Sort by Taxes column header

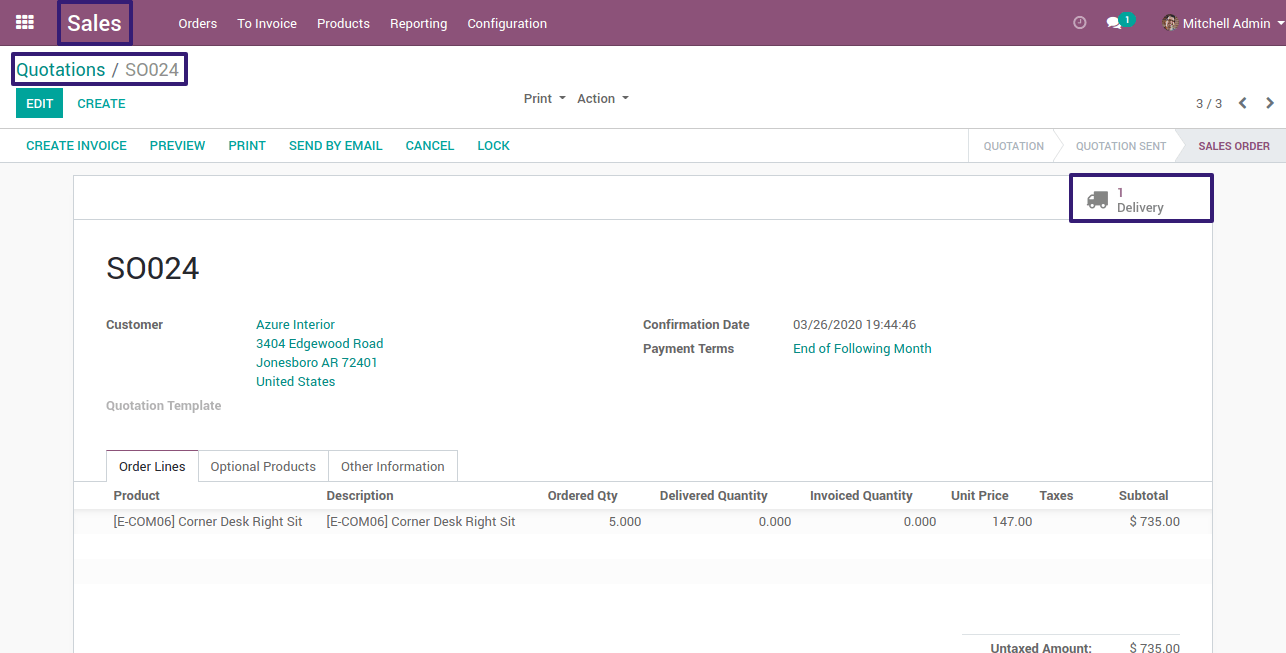coord(1056,496)
